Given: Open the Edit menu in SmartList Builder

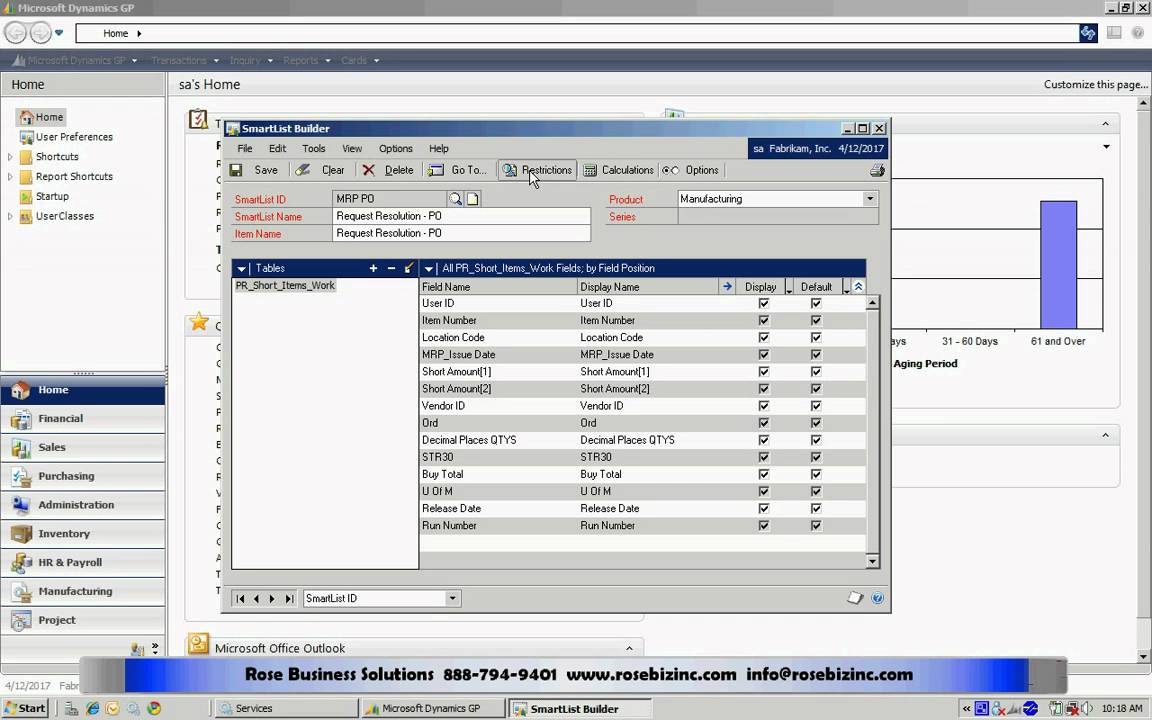Looking at the screenshot, I should 277,148.
